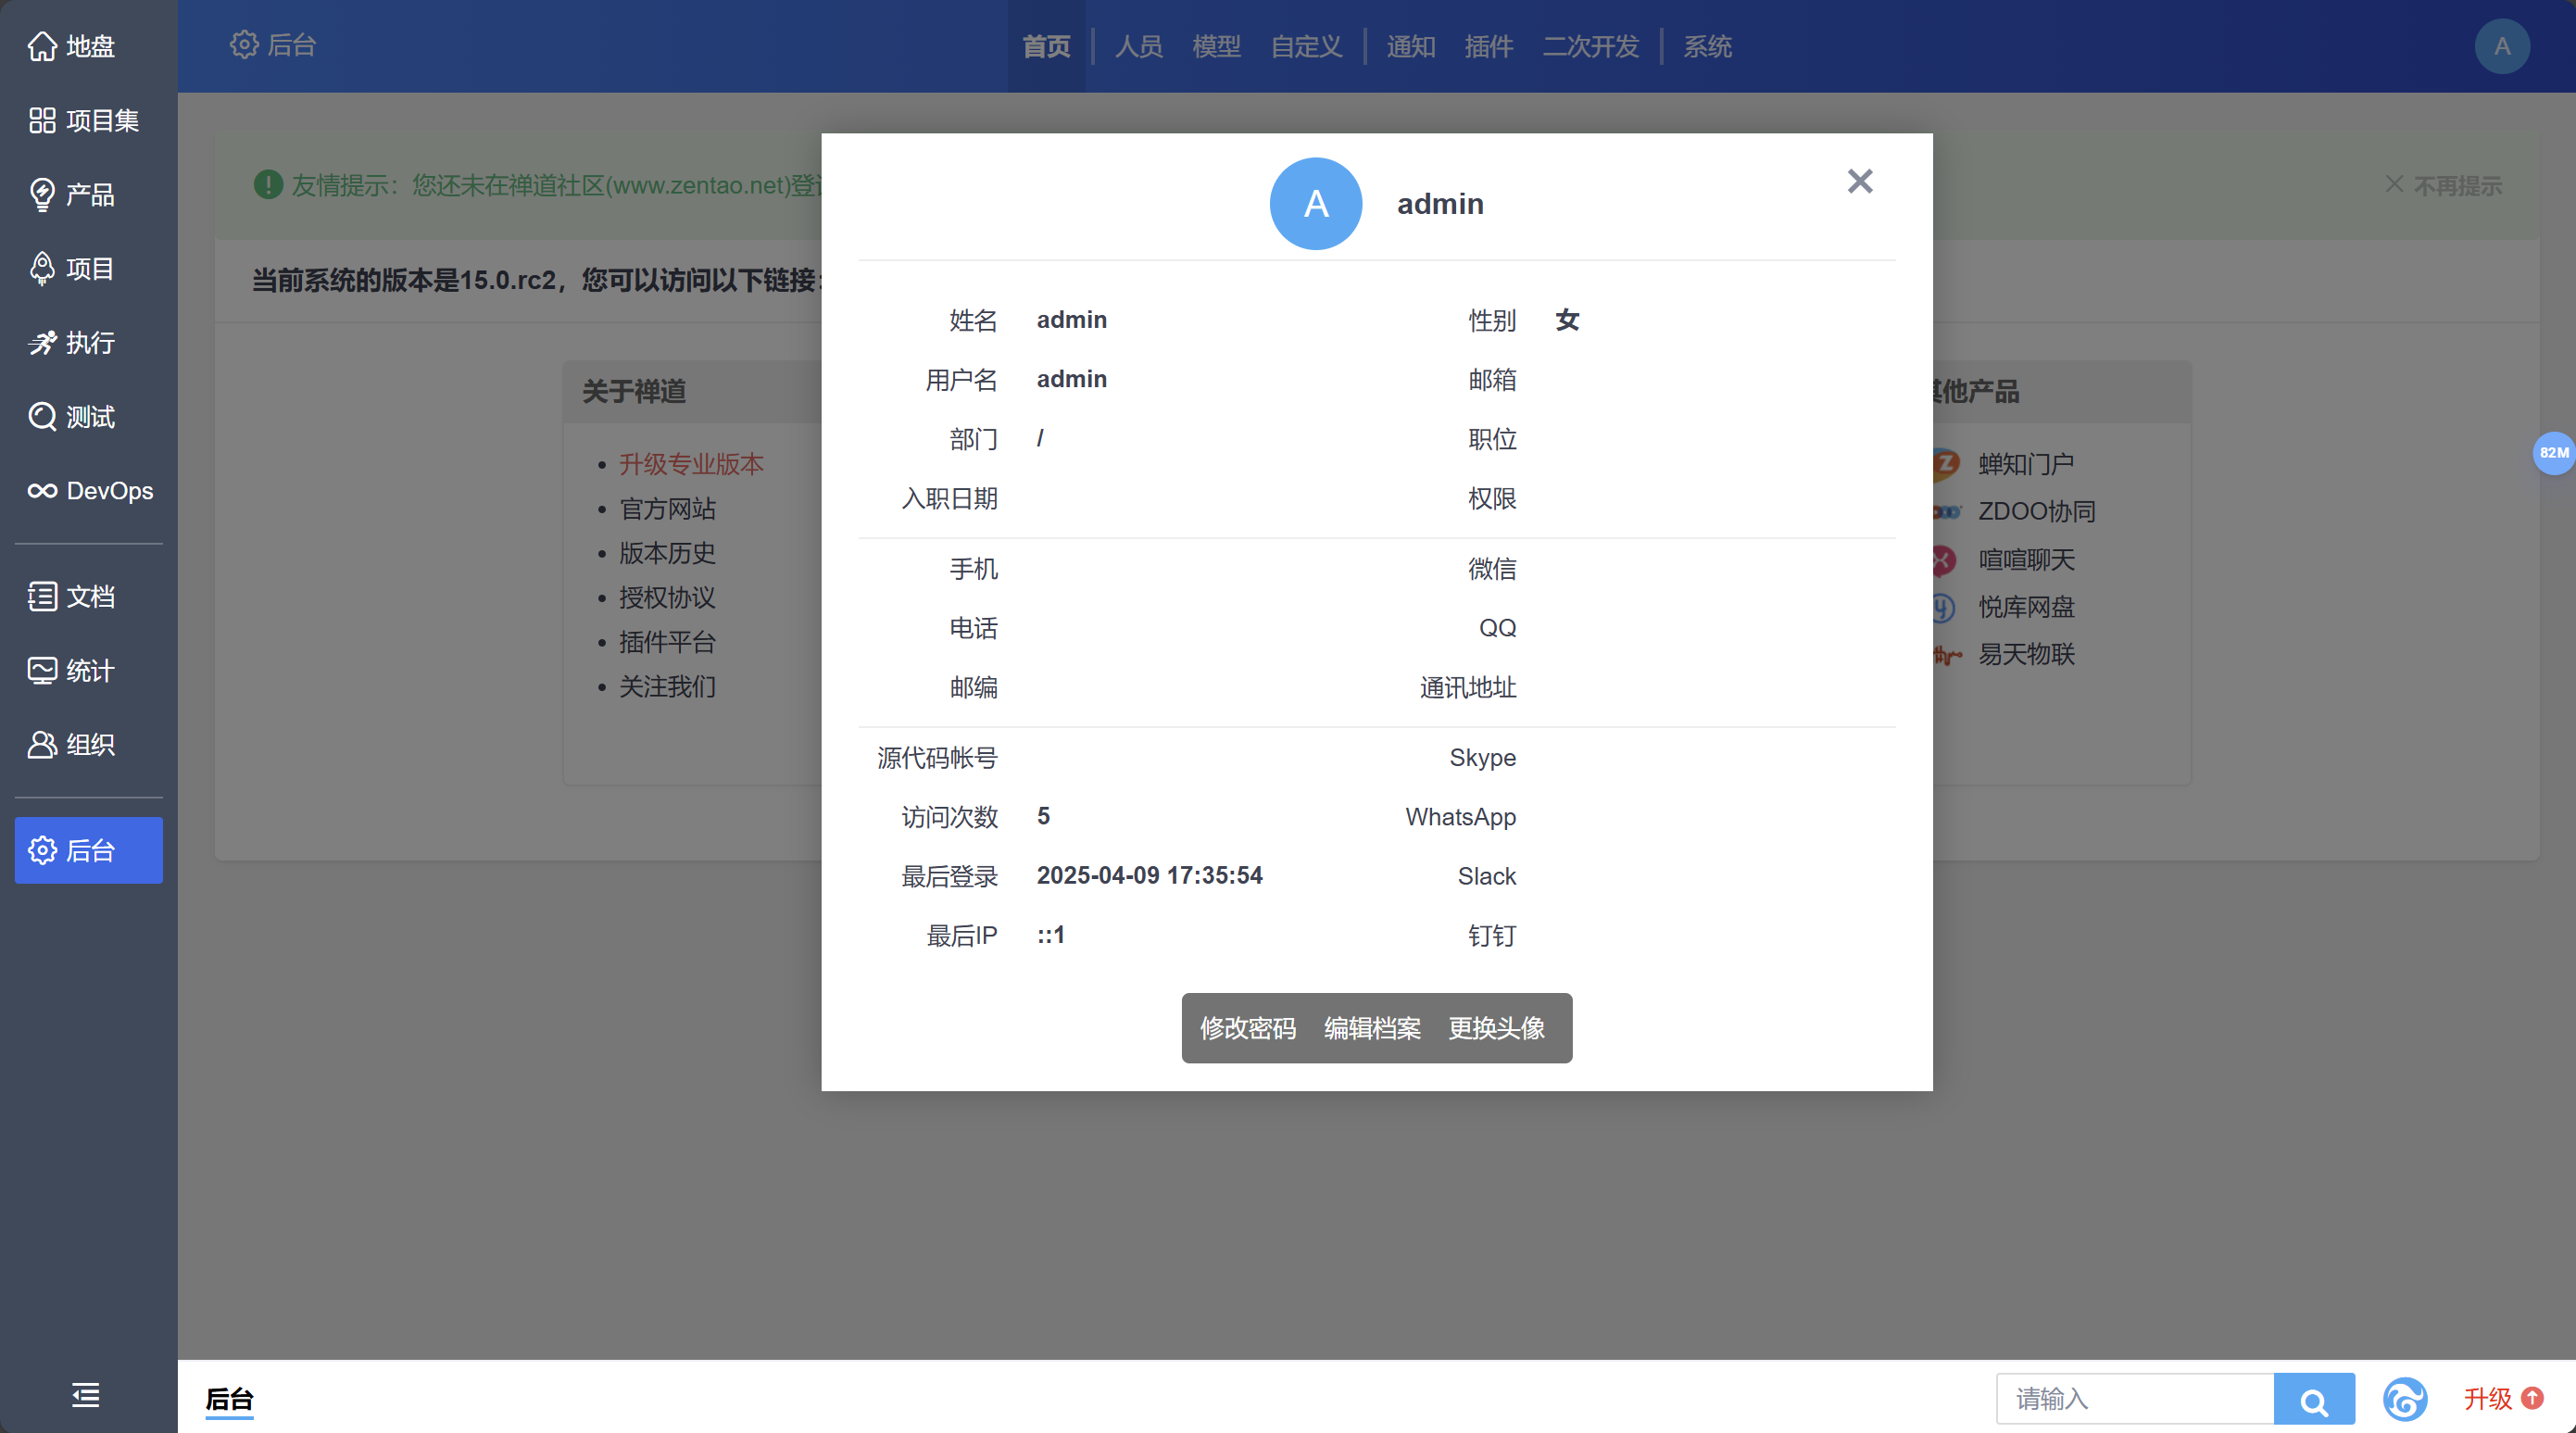
Task: Click the green friendly-tip notice
Action: pos(540,185)
